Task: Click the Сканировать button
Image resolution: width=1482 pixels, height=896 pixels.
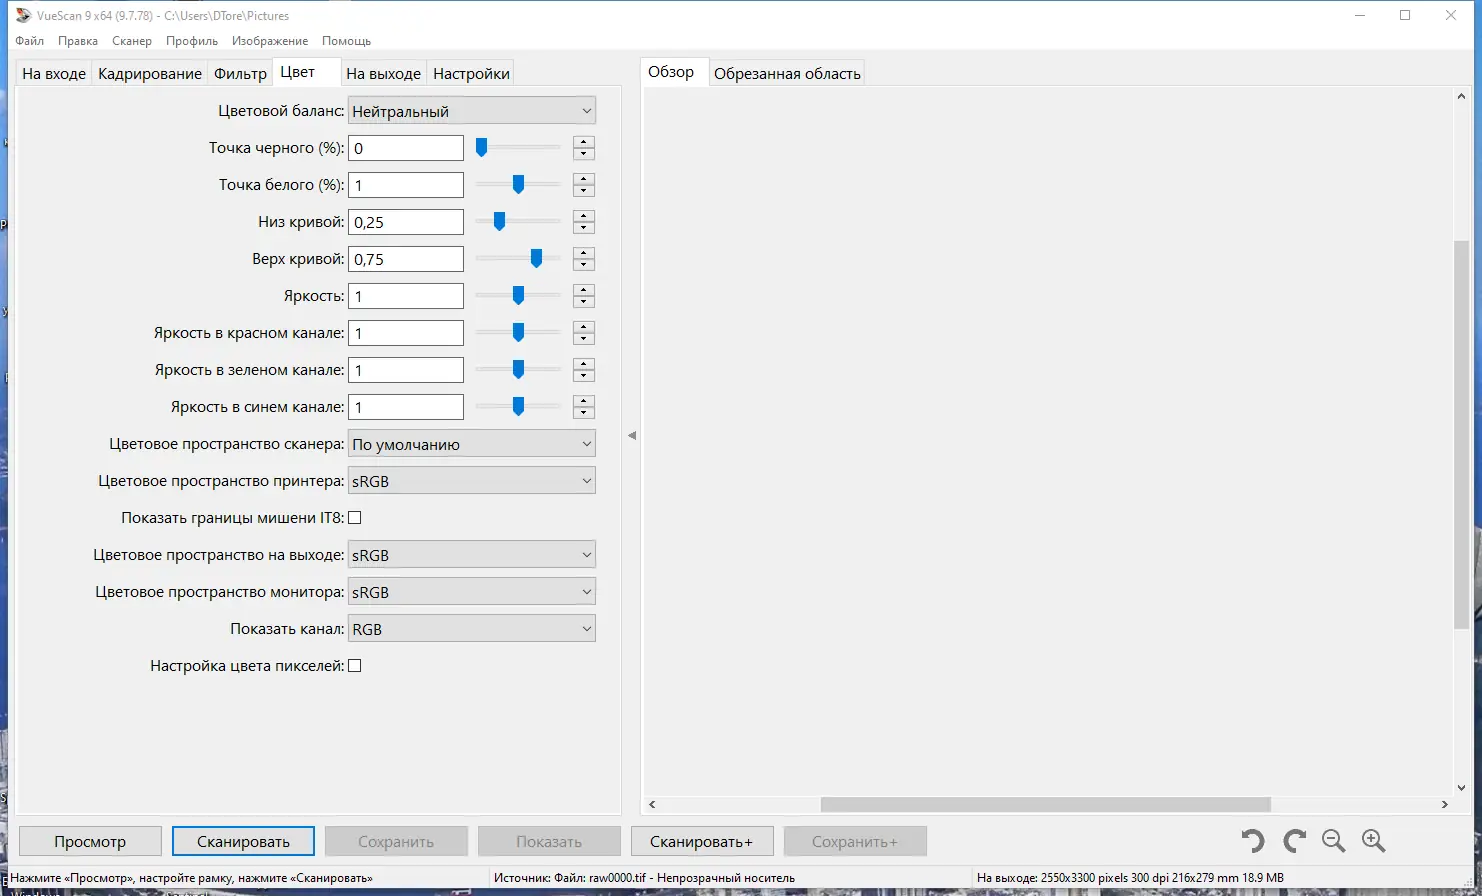Action: pyautogui.click(x=243, y=841)
